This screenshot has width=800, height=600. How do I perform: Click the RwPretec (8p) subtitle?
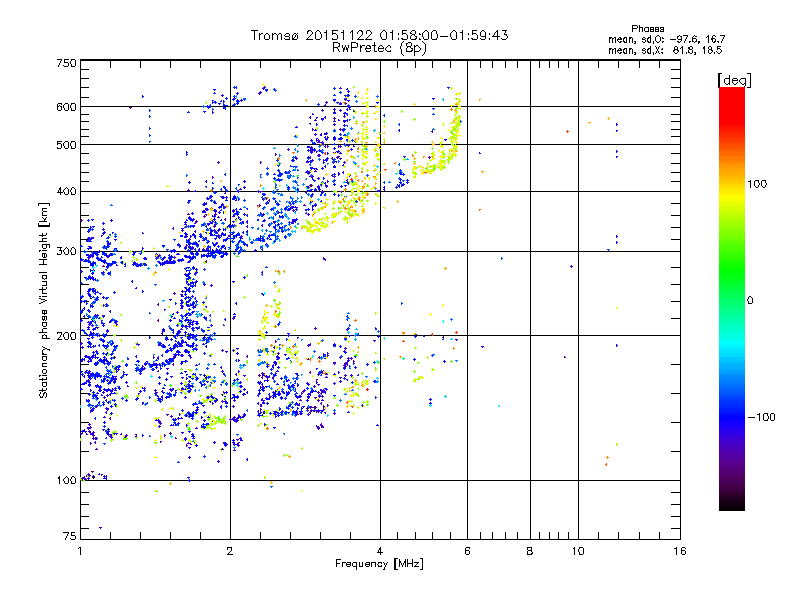coord(379,48)
